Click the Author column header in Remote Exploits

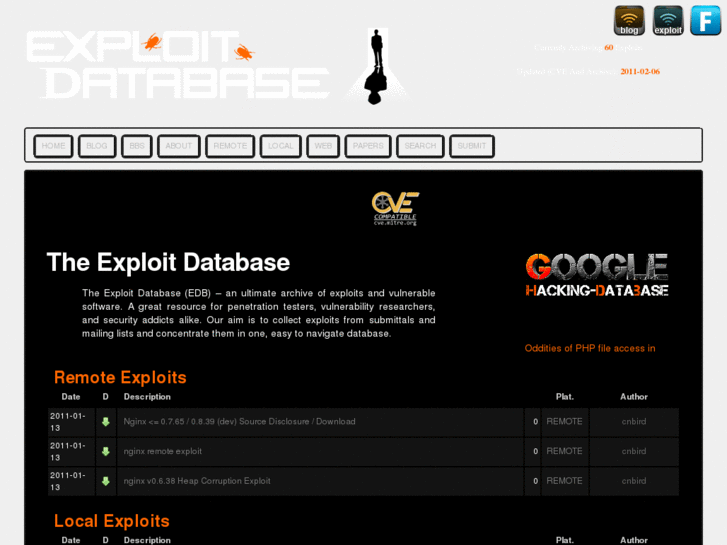click(634, 397)
